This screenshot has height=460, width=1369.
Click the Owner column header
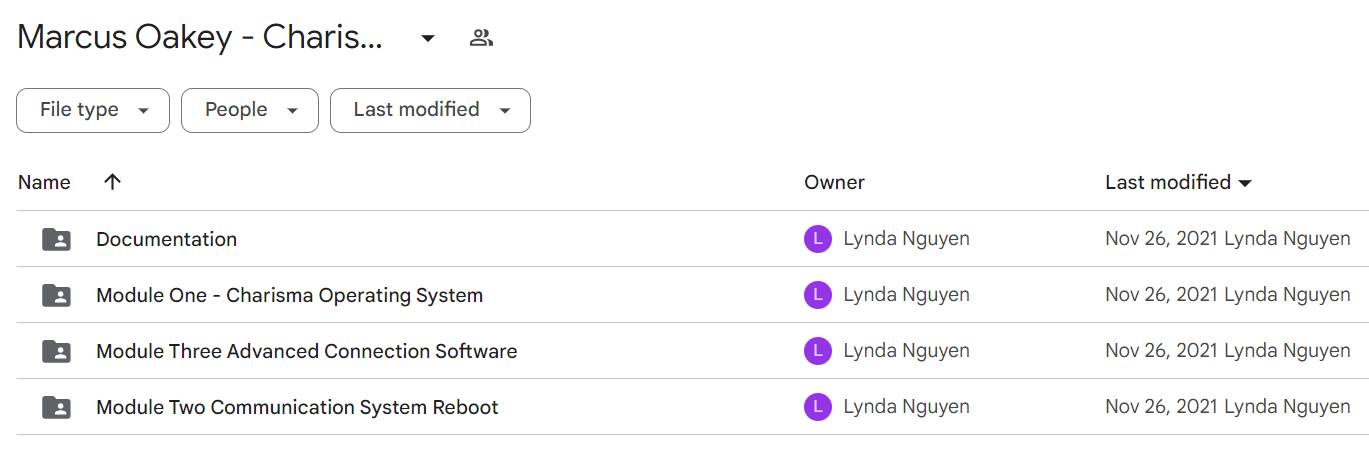(x=834, y=182)
